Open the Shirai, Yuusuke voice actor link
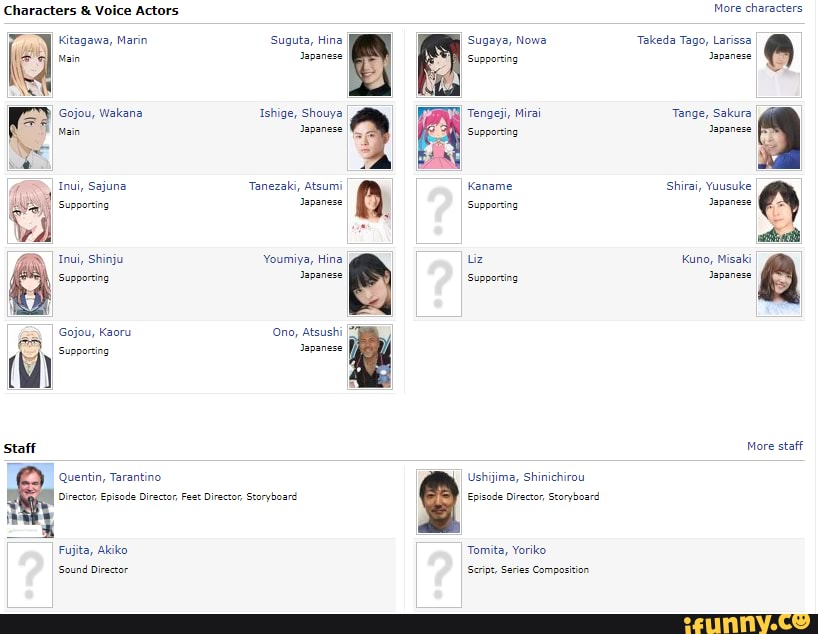 point(709,186)
